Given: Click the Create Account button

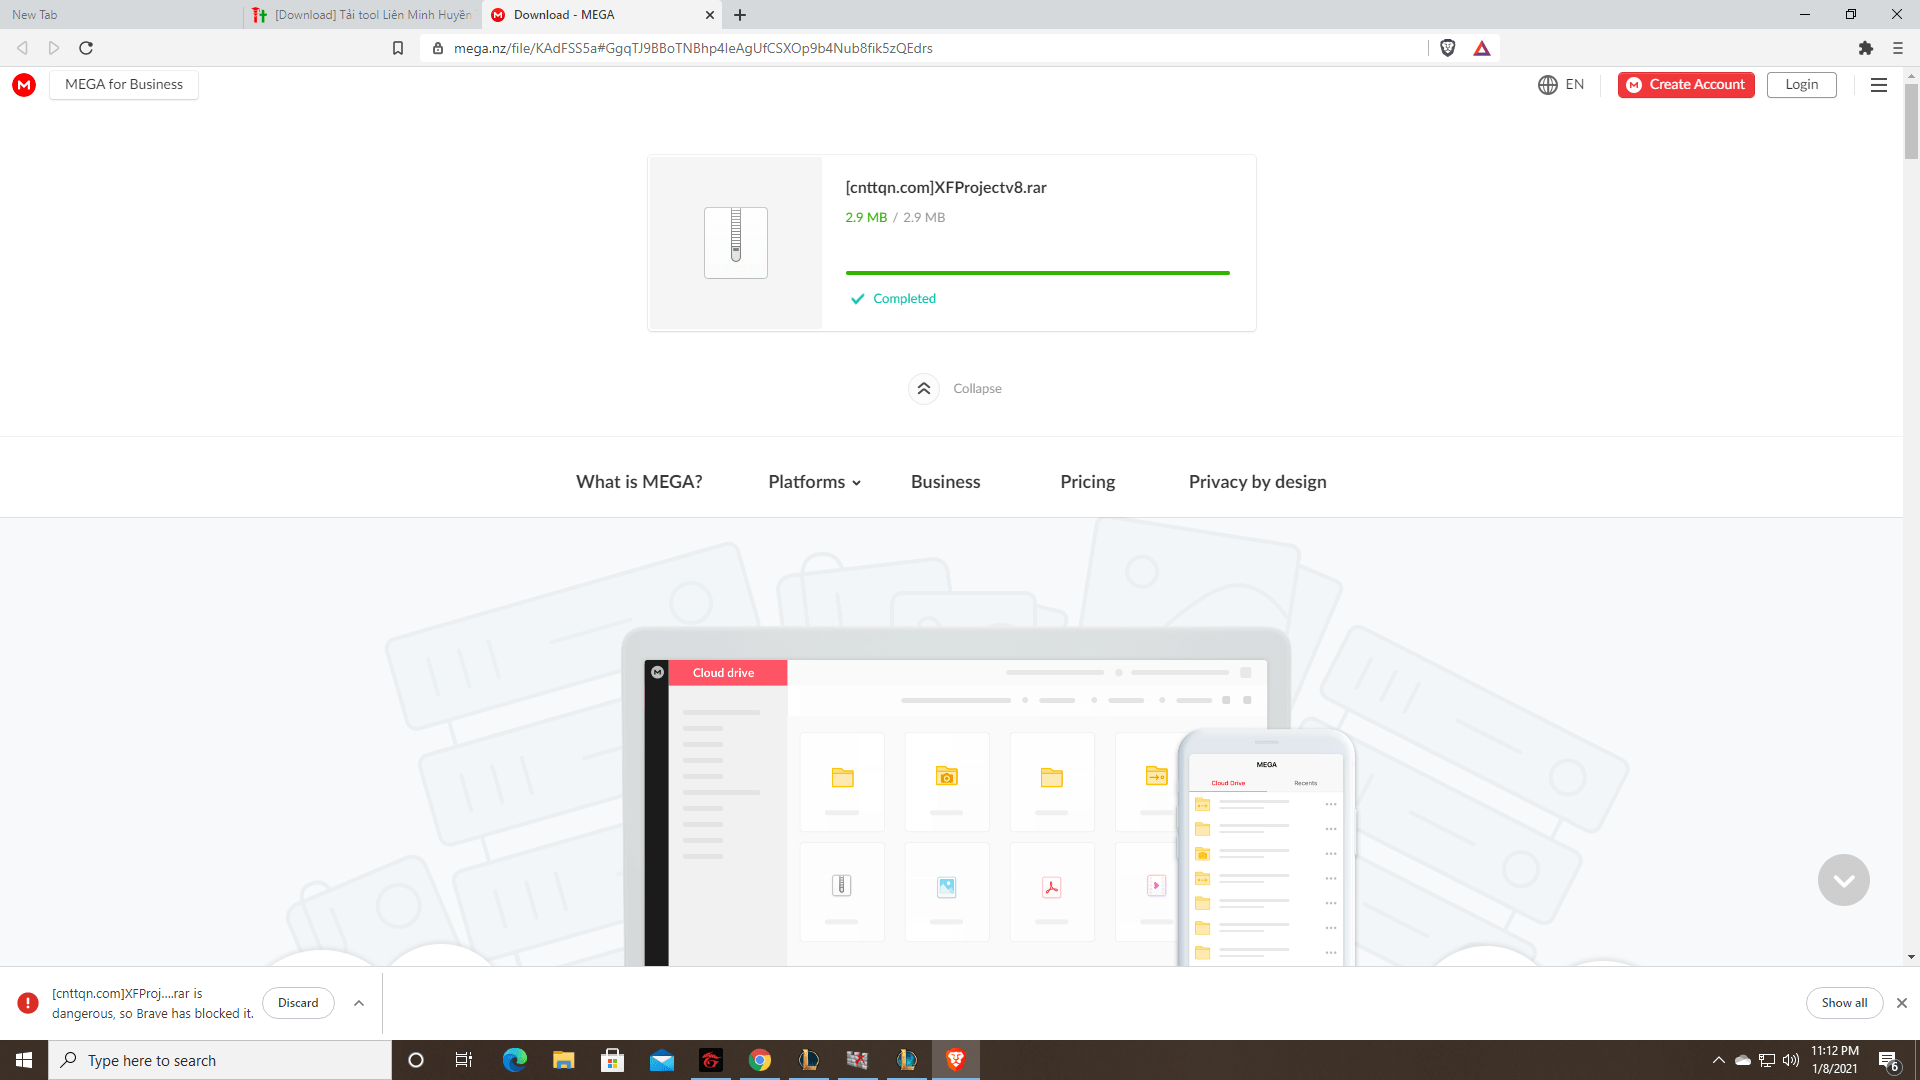Looking at the screenshot, I should pyautogui.click(x=1686, y=85).
